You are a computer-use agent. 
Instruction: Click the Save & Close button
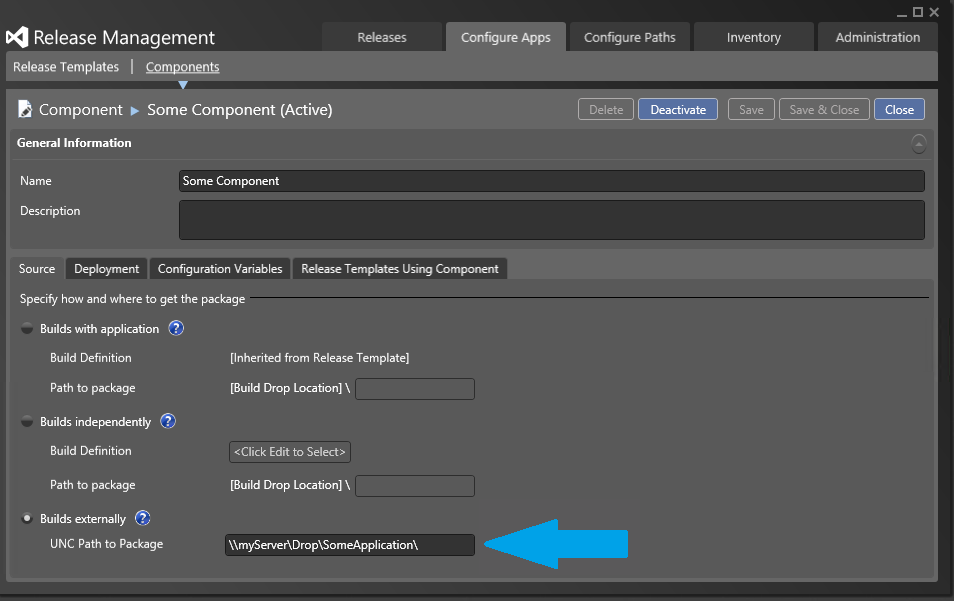click(x=824, y=109)
